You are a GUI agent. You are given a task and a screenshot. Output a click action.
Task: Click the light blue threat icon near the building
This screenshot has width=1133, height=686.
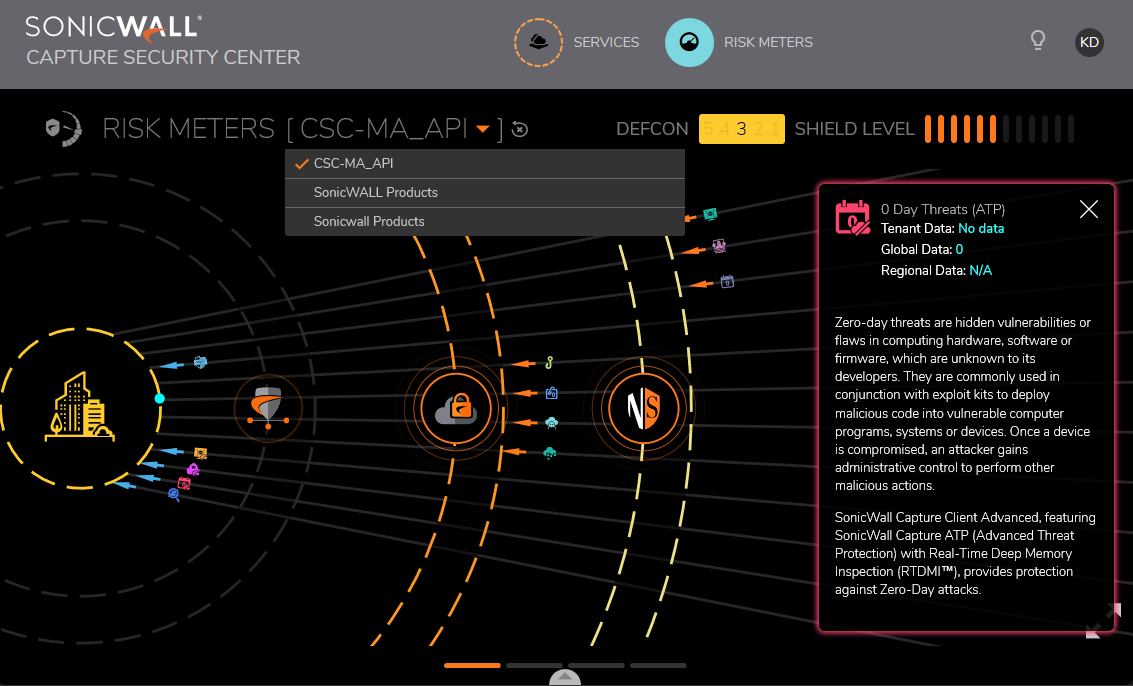pyautogui.click(x=200, y=362)
